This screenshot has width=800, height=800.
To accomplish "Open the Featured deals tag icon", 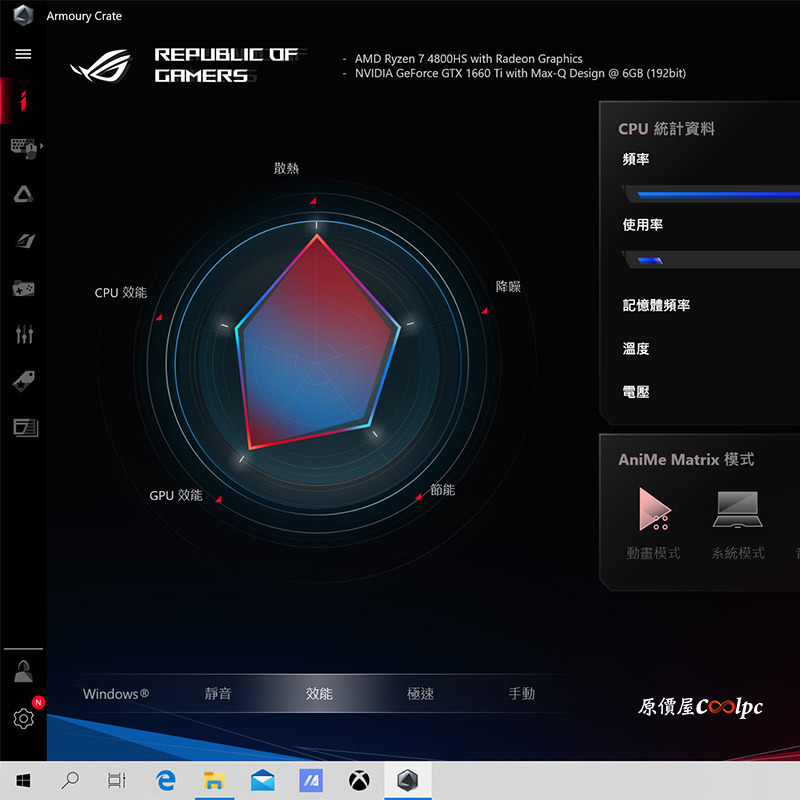I will (23, 381).
